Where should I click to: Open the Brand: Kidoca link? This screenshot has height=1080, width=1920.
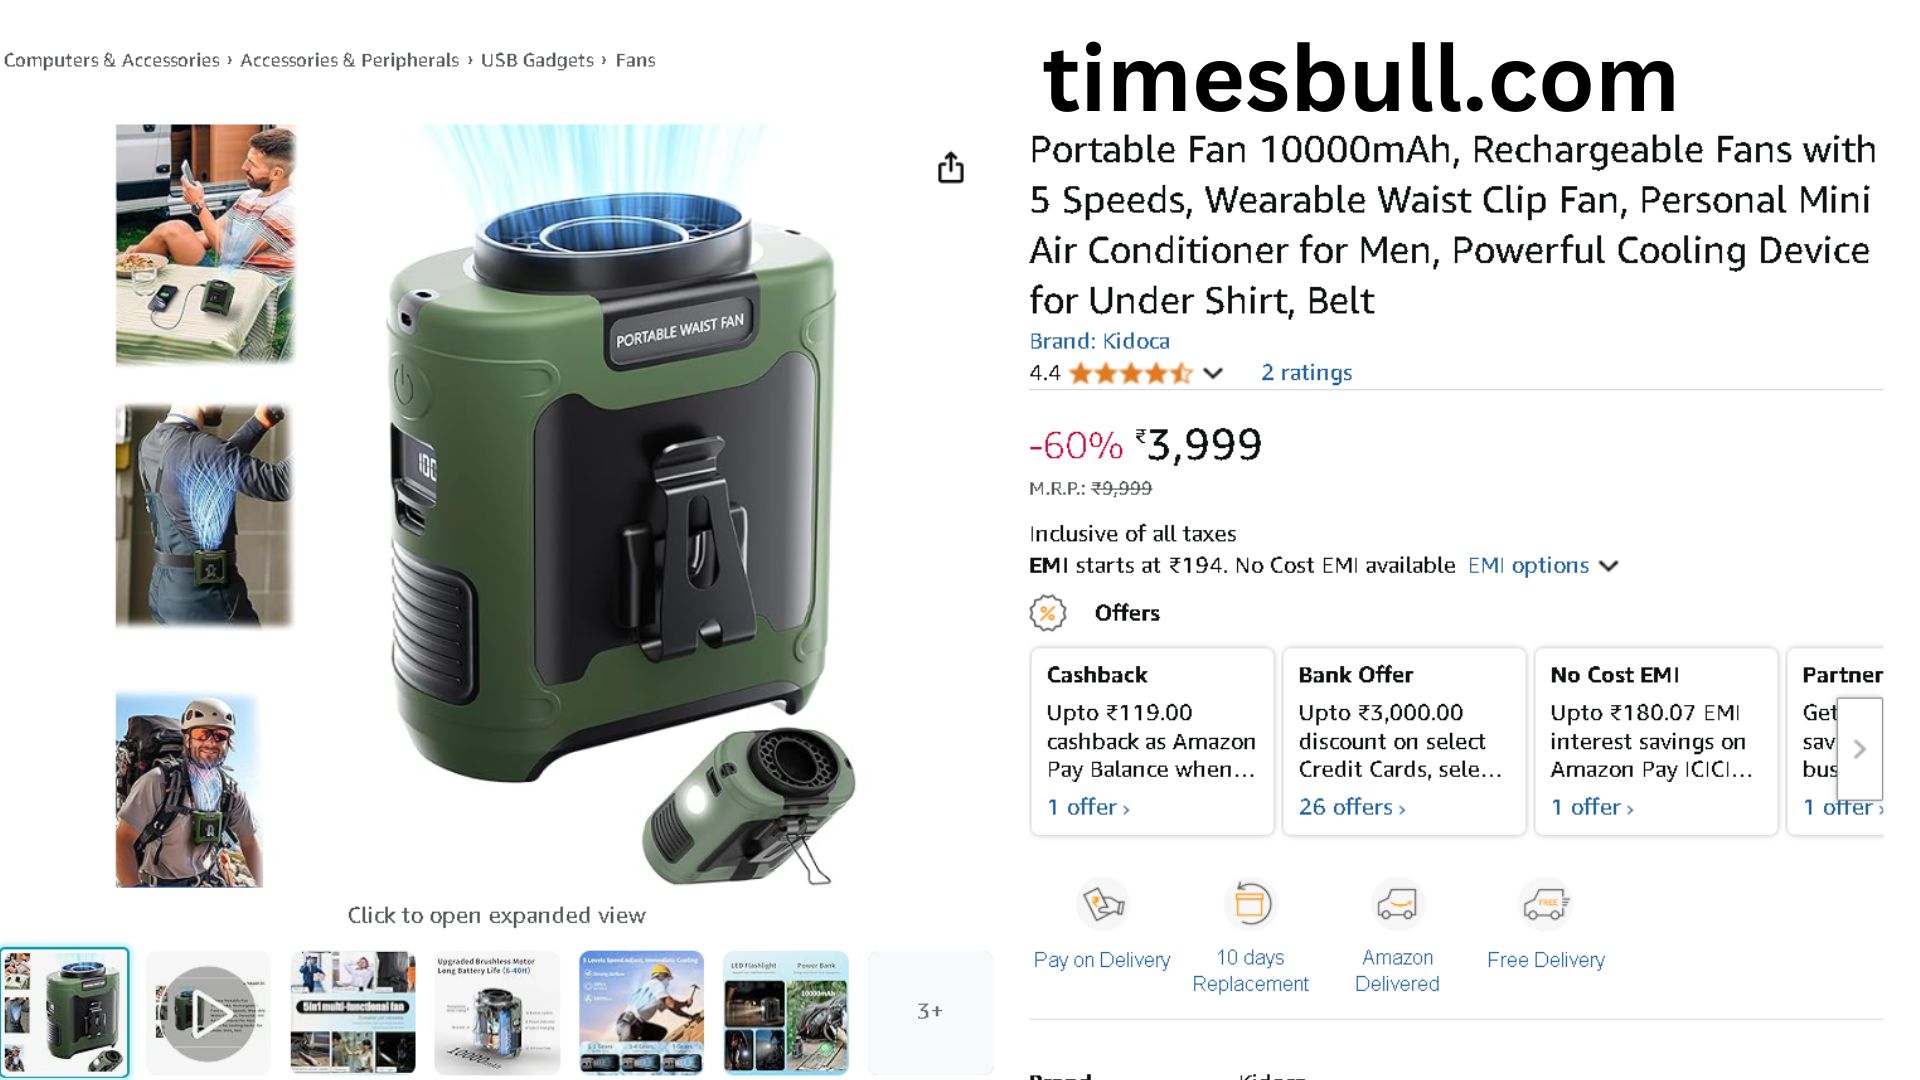coord(1099,341)
